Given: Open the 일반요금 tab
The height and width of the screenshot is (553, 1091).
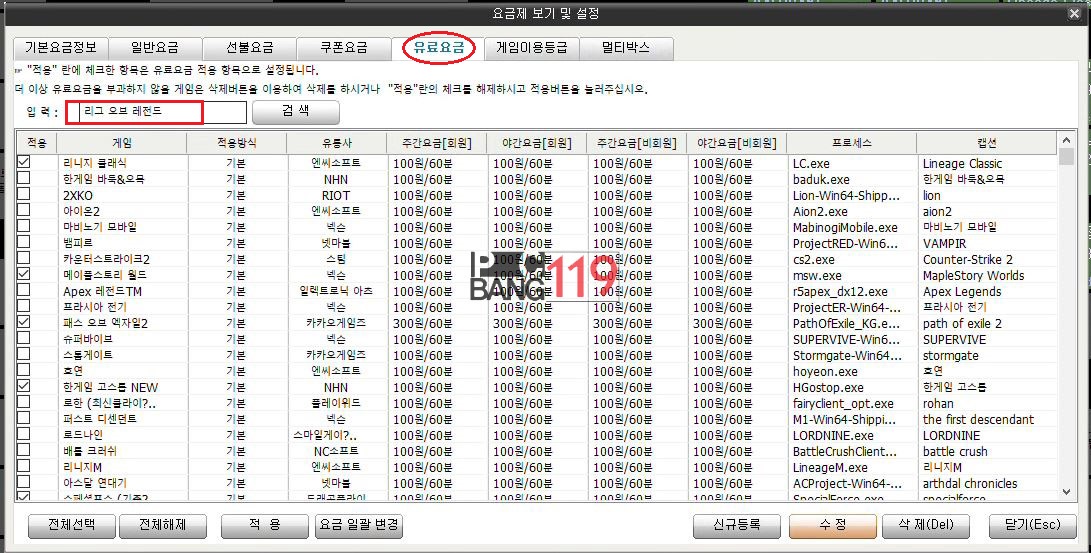Looking at the screenshot, I should pos(154,47).
